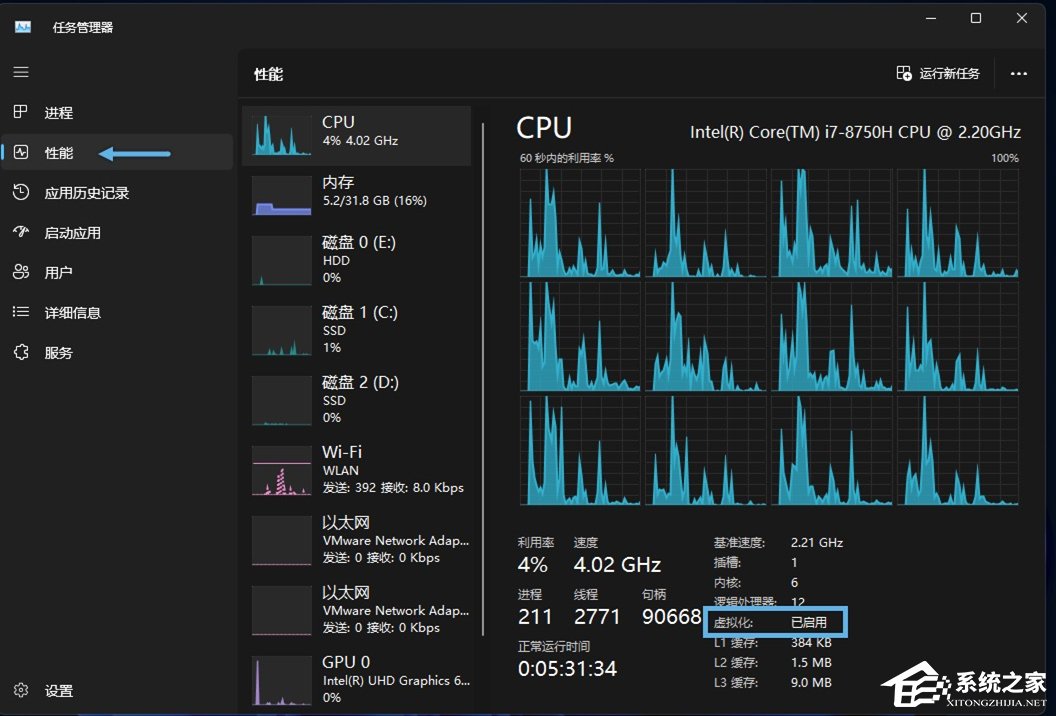Screen dimensions: 1056x716
Task: Open Task Manager 设置 via gear icon
Action: 20,690
